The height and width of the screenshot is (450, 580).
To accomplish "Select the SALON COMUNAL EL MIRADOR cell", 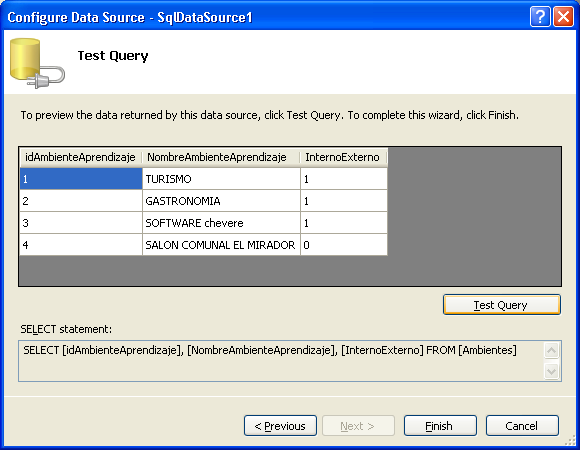I will [x=221, y=245].
